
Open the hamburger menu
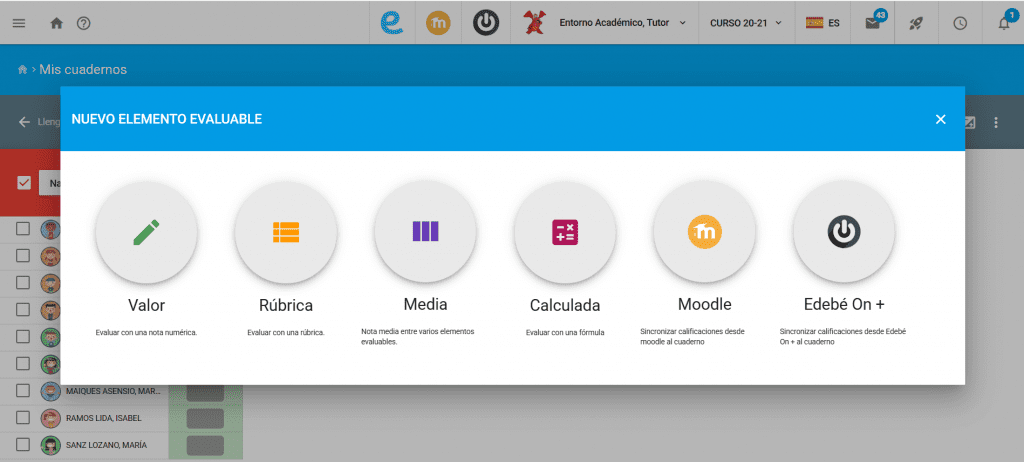(x=19, y=23)
